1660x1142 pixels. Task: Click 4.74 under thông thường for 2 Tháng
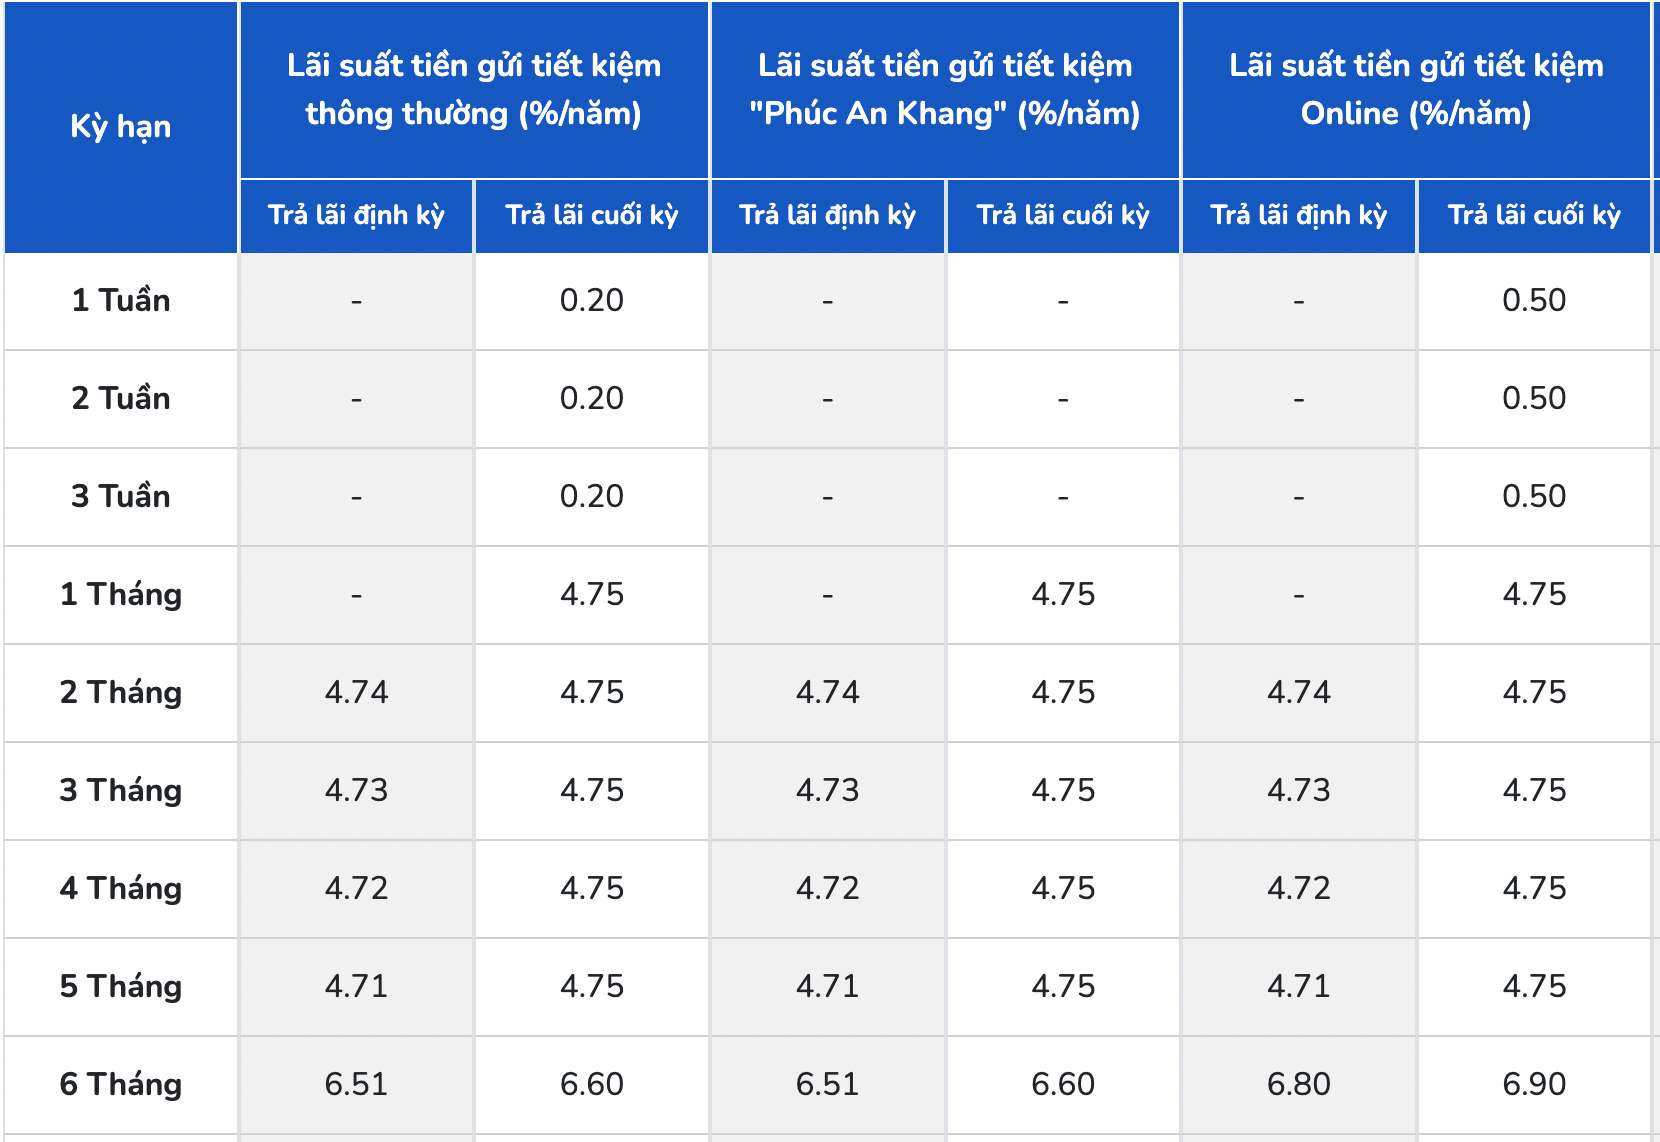(356, 693)
